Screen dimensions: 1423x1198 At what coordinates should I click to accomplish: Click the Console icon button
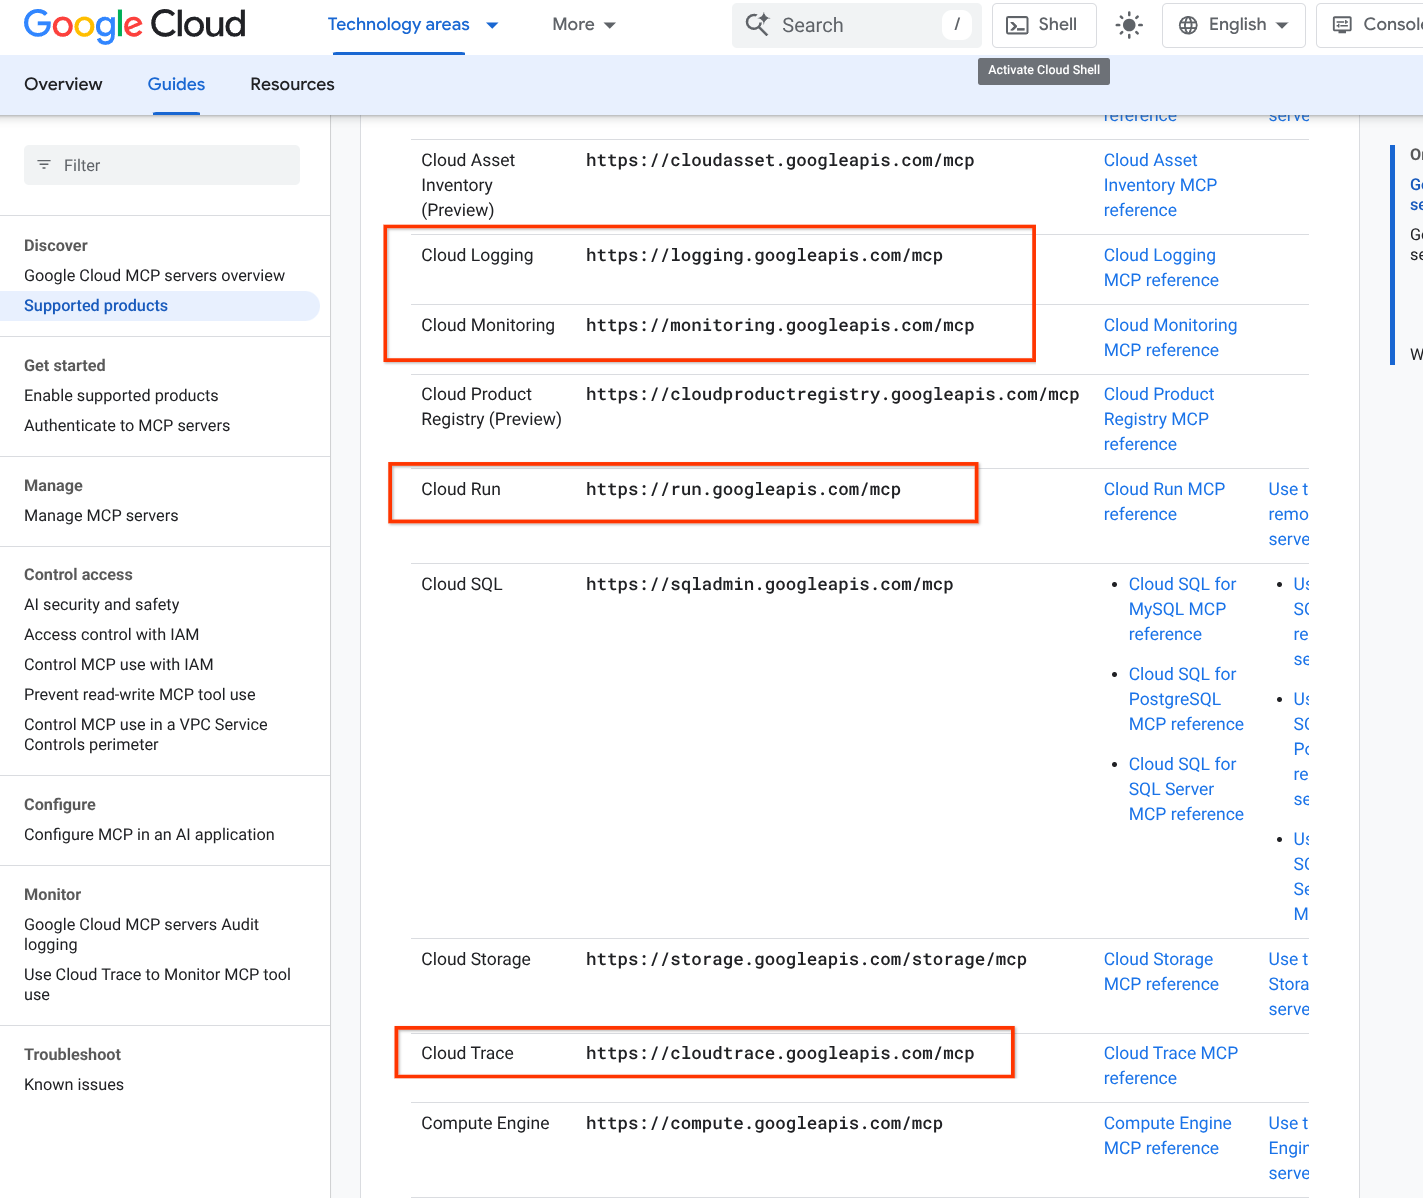(x=1342, y=25)
